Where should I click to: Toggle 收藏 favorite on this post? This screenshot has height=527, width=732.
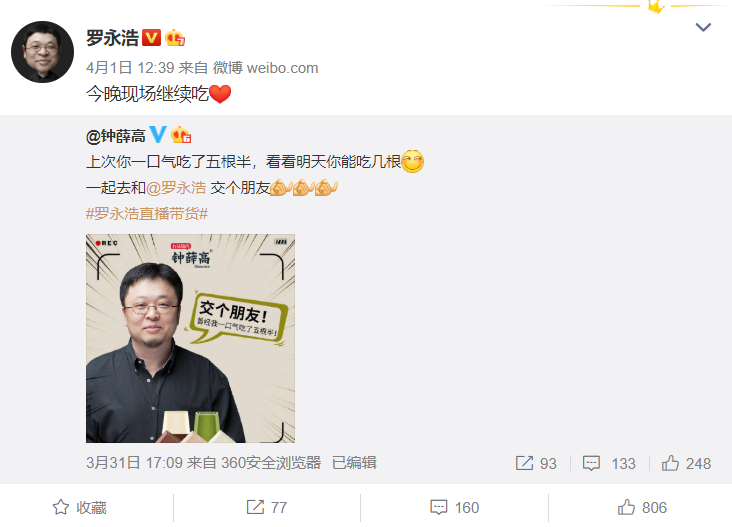tap(80, 507)
